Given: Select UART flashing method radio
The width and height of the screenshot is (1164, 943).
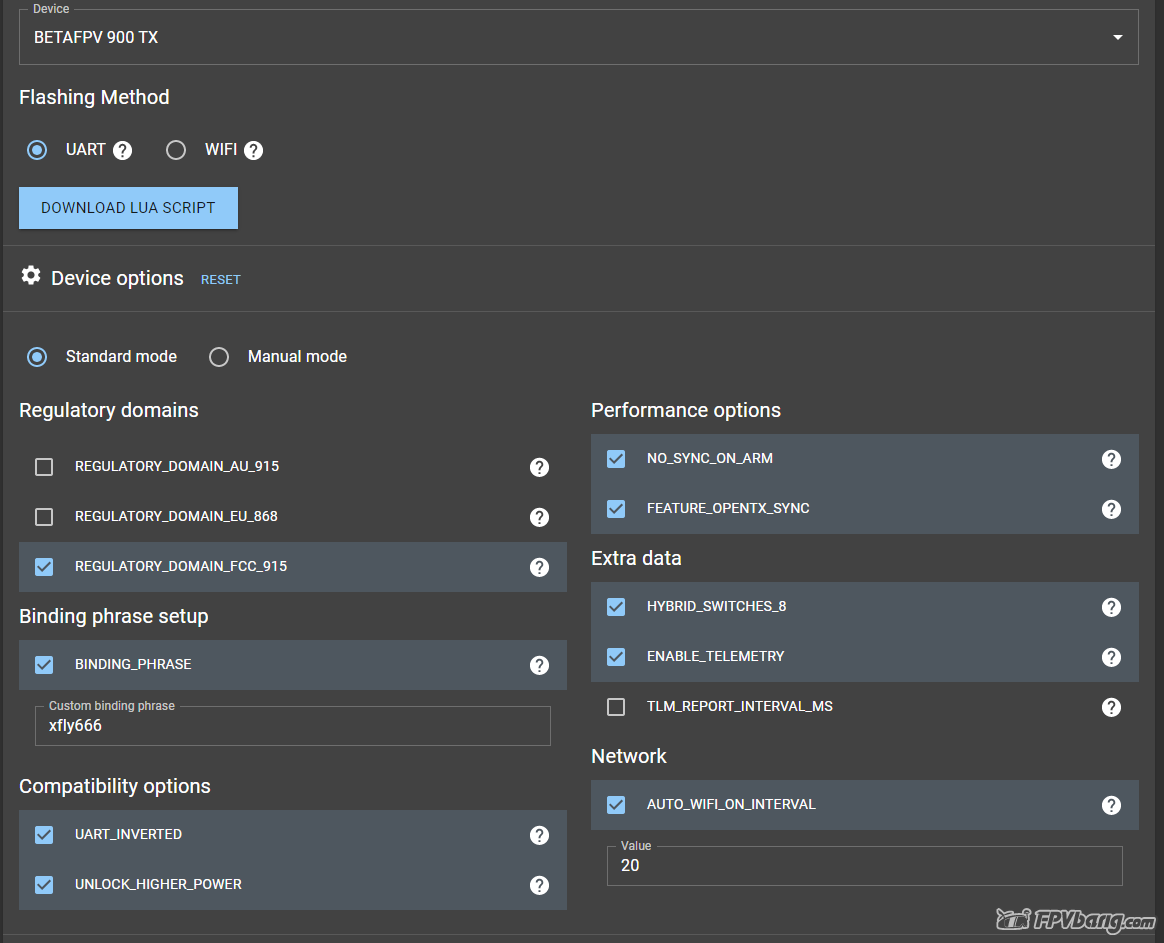Looking at the screenshot, I should tap(37, 150).
